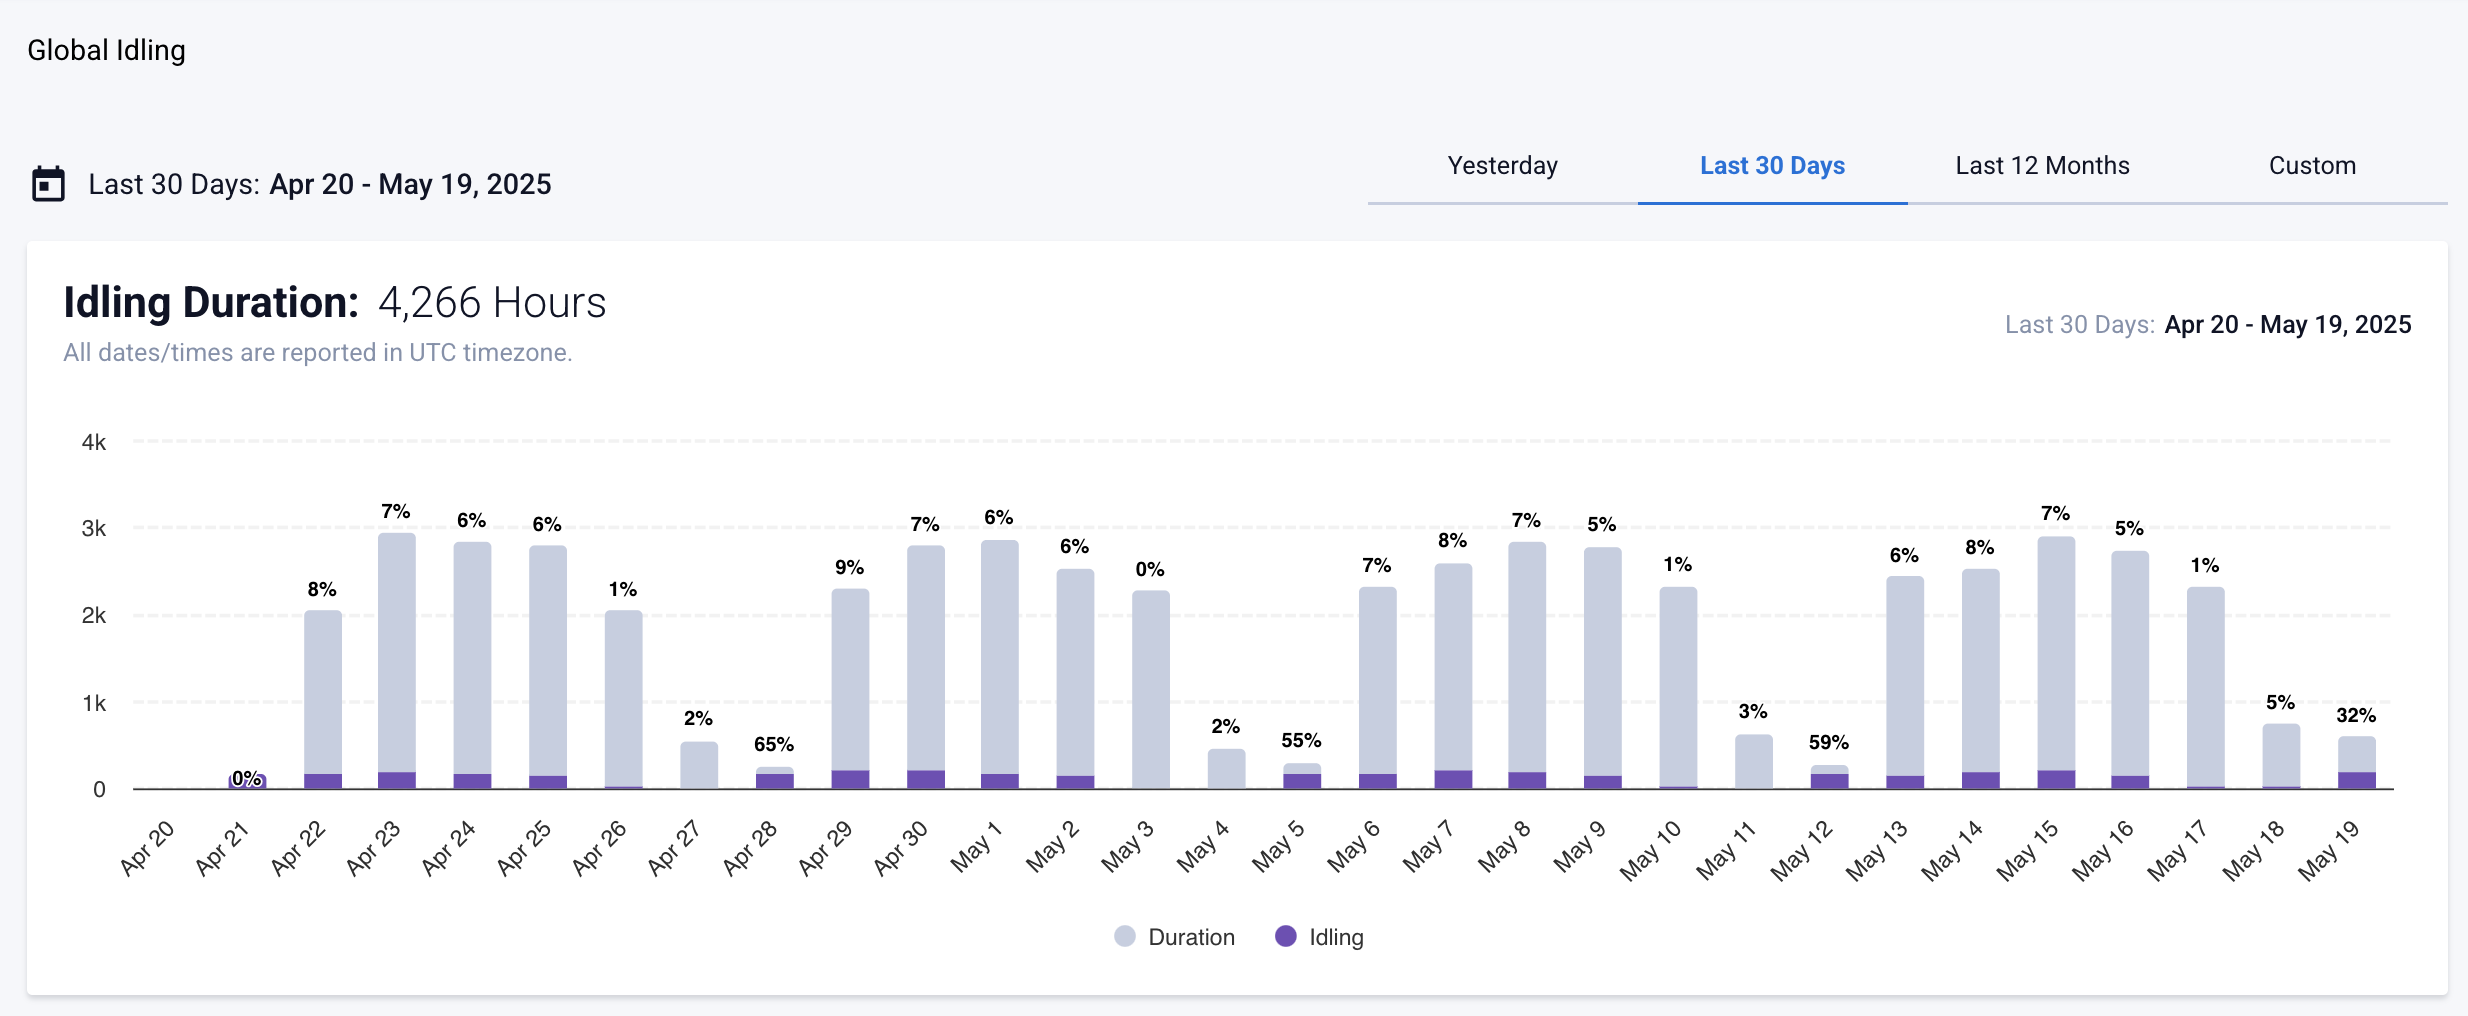Toggle the Duration series in the legend
This screenshot has width=2468, height=1016.
pos(1190,937)
